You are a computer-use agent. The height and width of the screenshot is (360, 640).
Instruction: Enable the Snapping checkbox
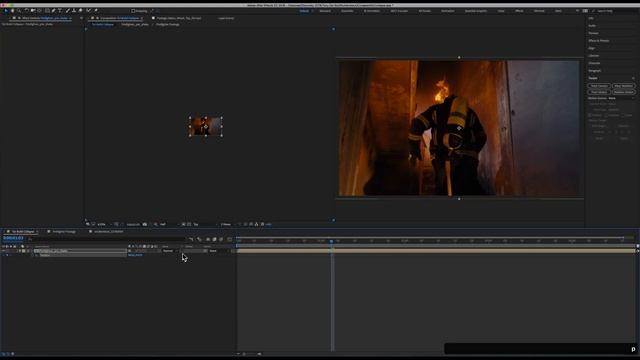pyautogui.click(x=133, y=11)
